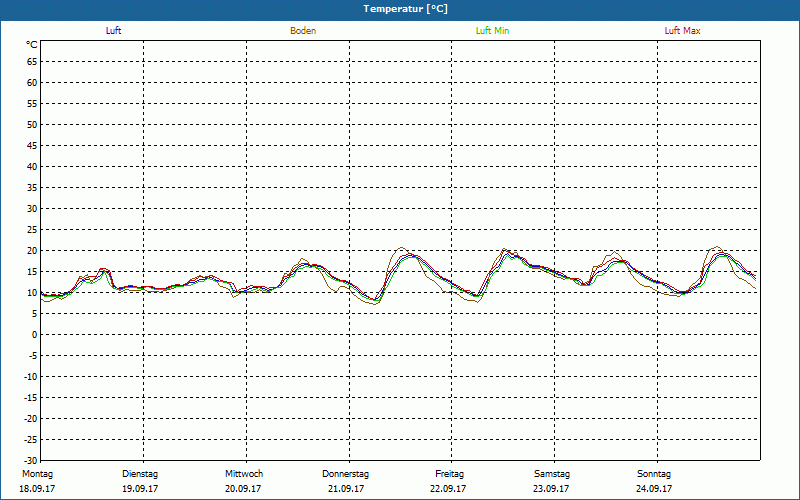
Task: Click the 15 value on the y-axis
Action: [x=32, y=271]
